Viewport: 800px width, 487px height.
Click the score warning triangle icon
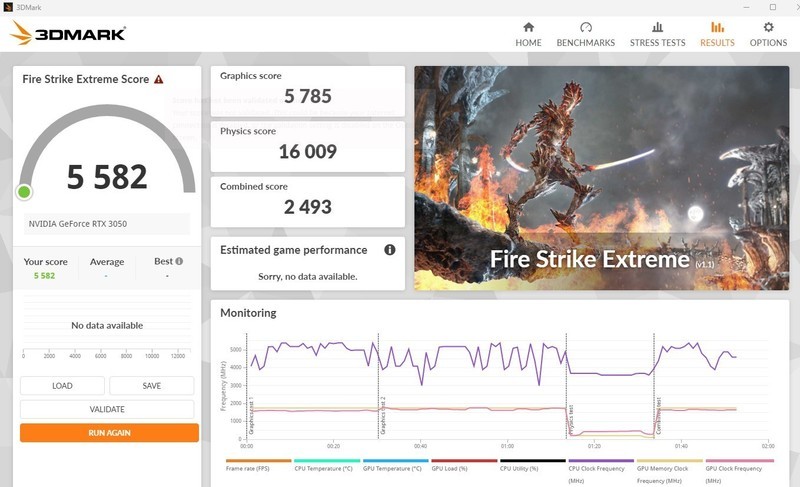[x=159, y=79]
